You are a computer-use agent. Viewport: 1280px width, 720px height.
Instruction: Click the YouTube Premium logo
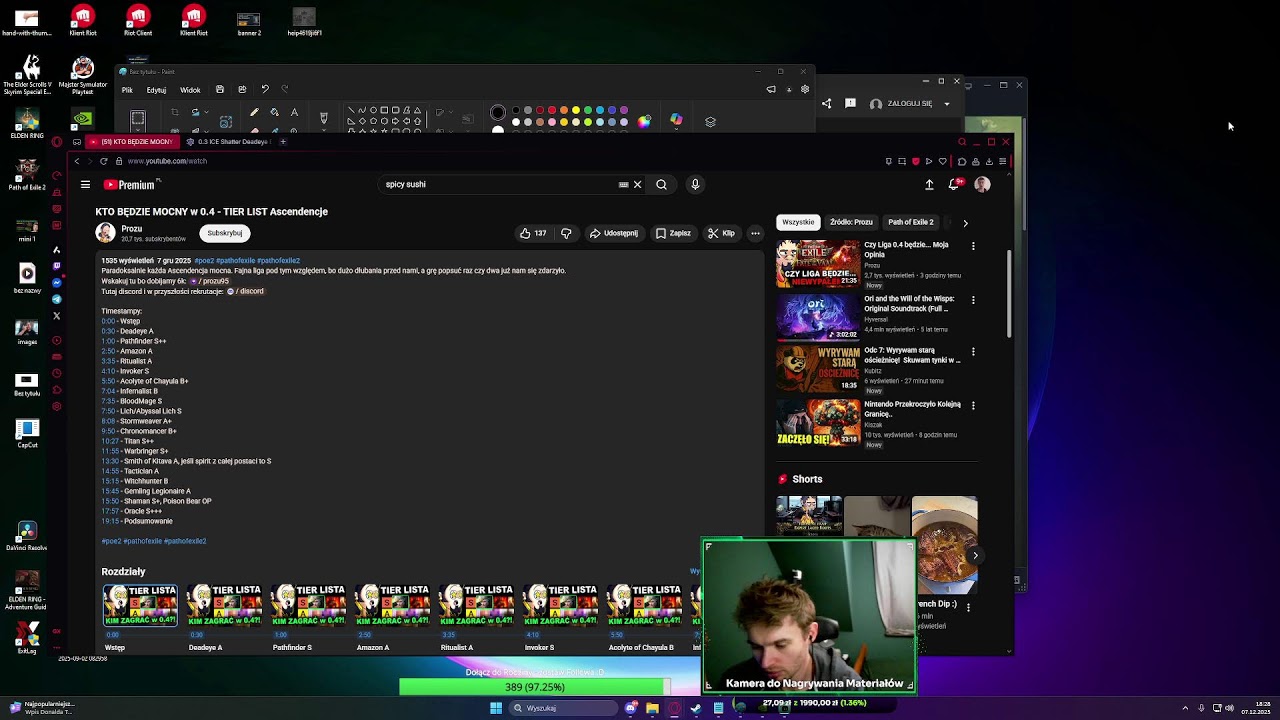click(132, 184)
